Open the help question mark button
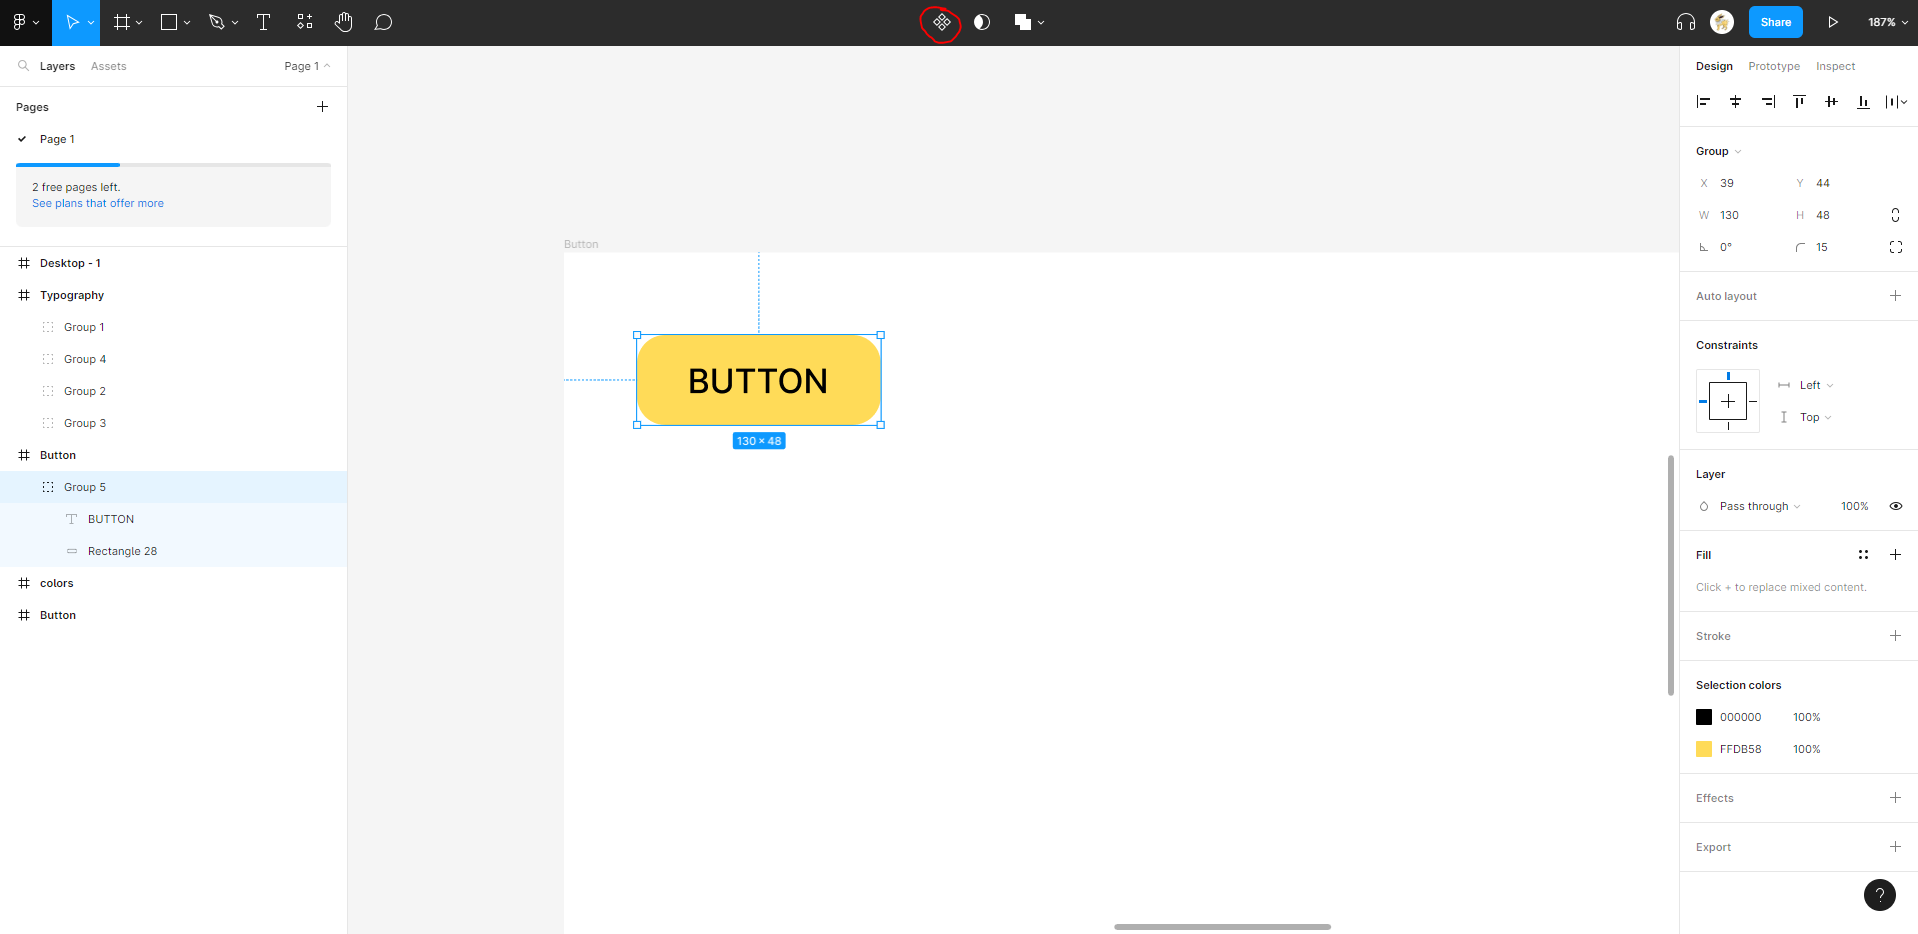This screenshot has height=934, width=1918. pyautogui.click(x=1880, y=895)
